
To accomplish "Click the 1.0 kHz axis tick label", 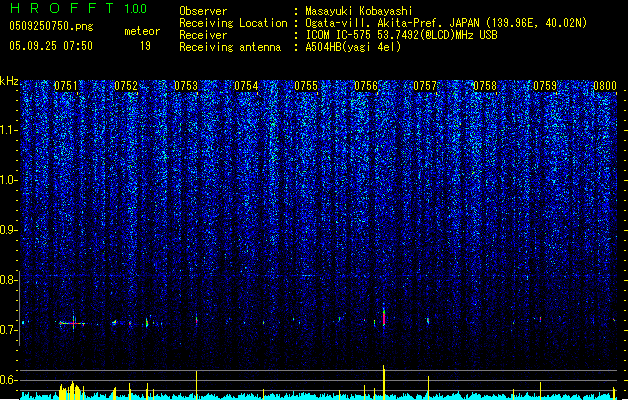I will pyautogui.click(x=9, y=180).
